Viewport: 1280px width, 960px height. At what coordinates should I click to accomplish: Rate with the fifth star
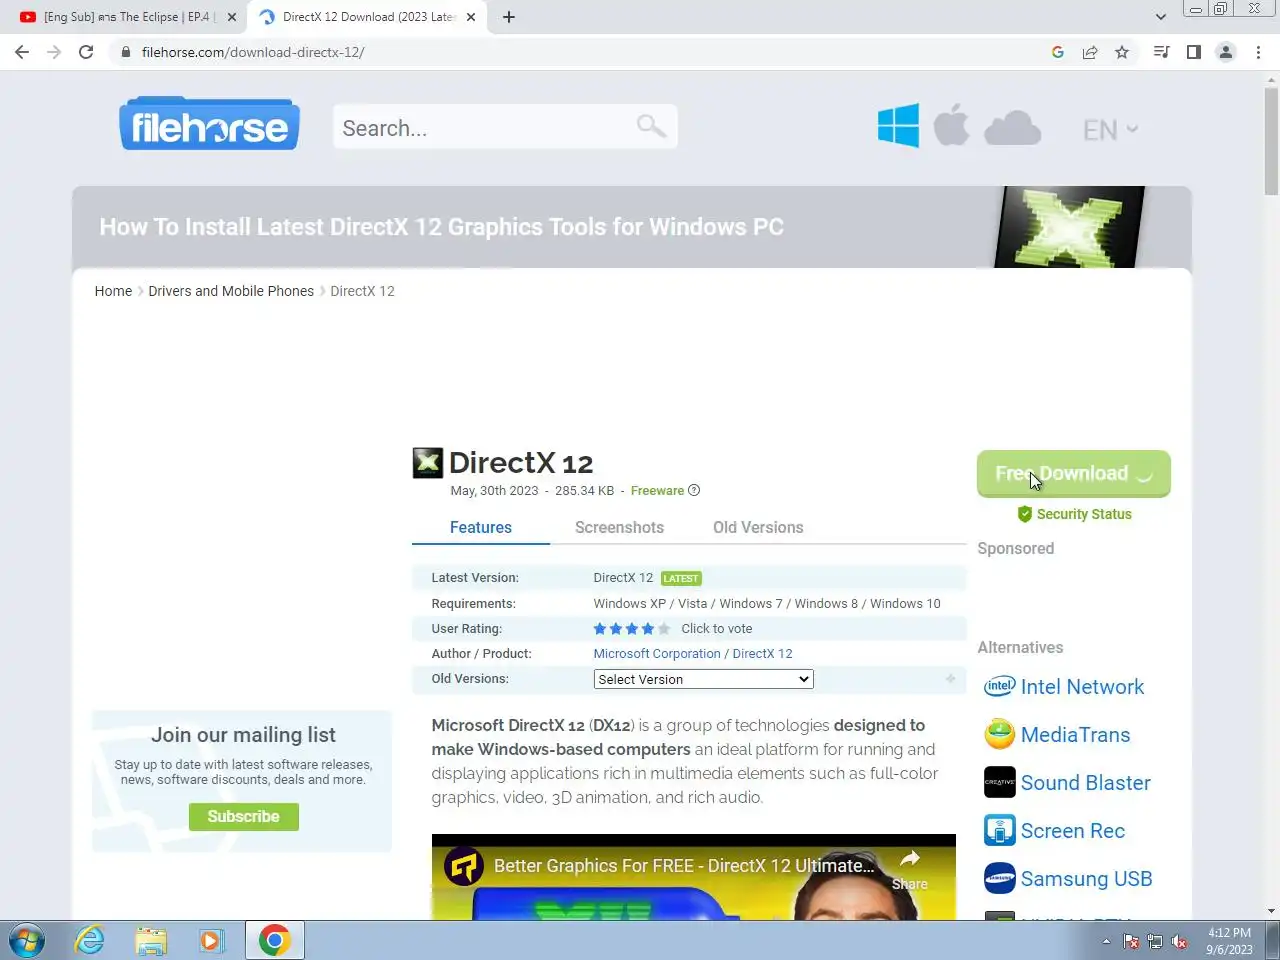(664, 629)
